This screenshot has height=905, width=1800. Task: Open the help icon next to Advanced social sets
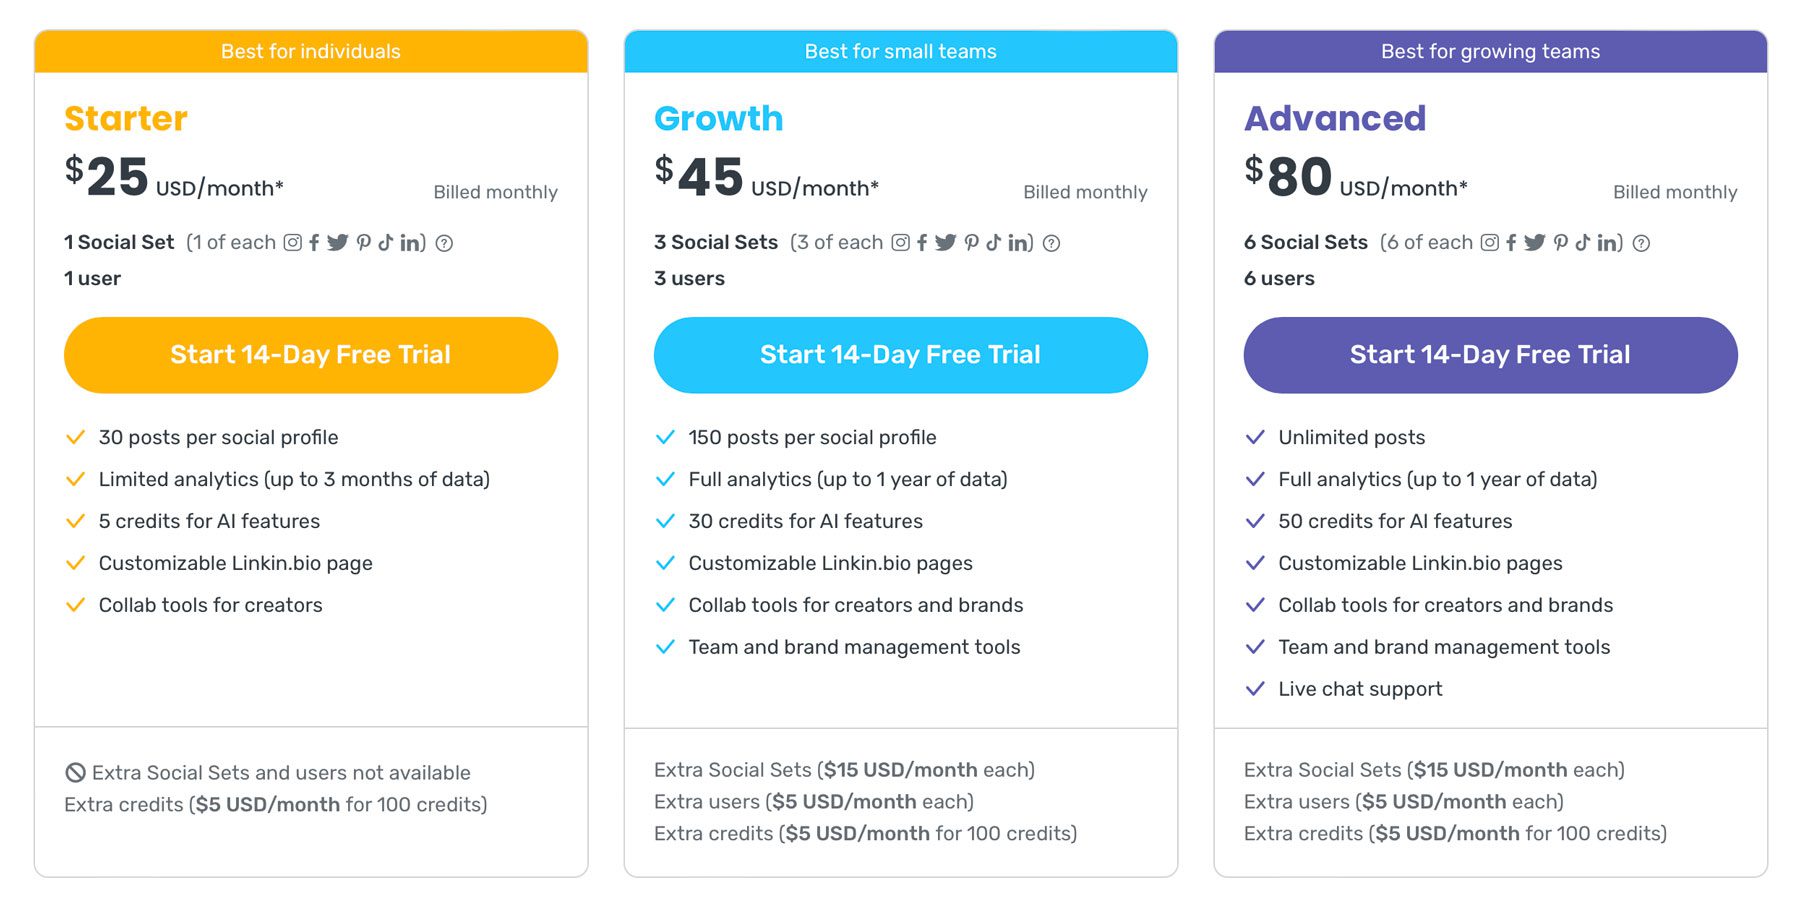(x=1641, y=242)
